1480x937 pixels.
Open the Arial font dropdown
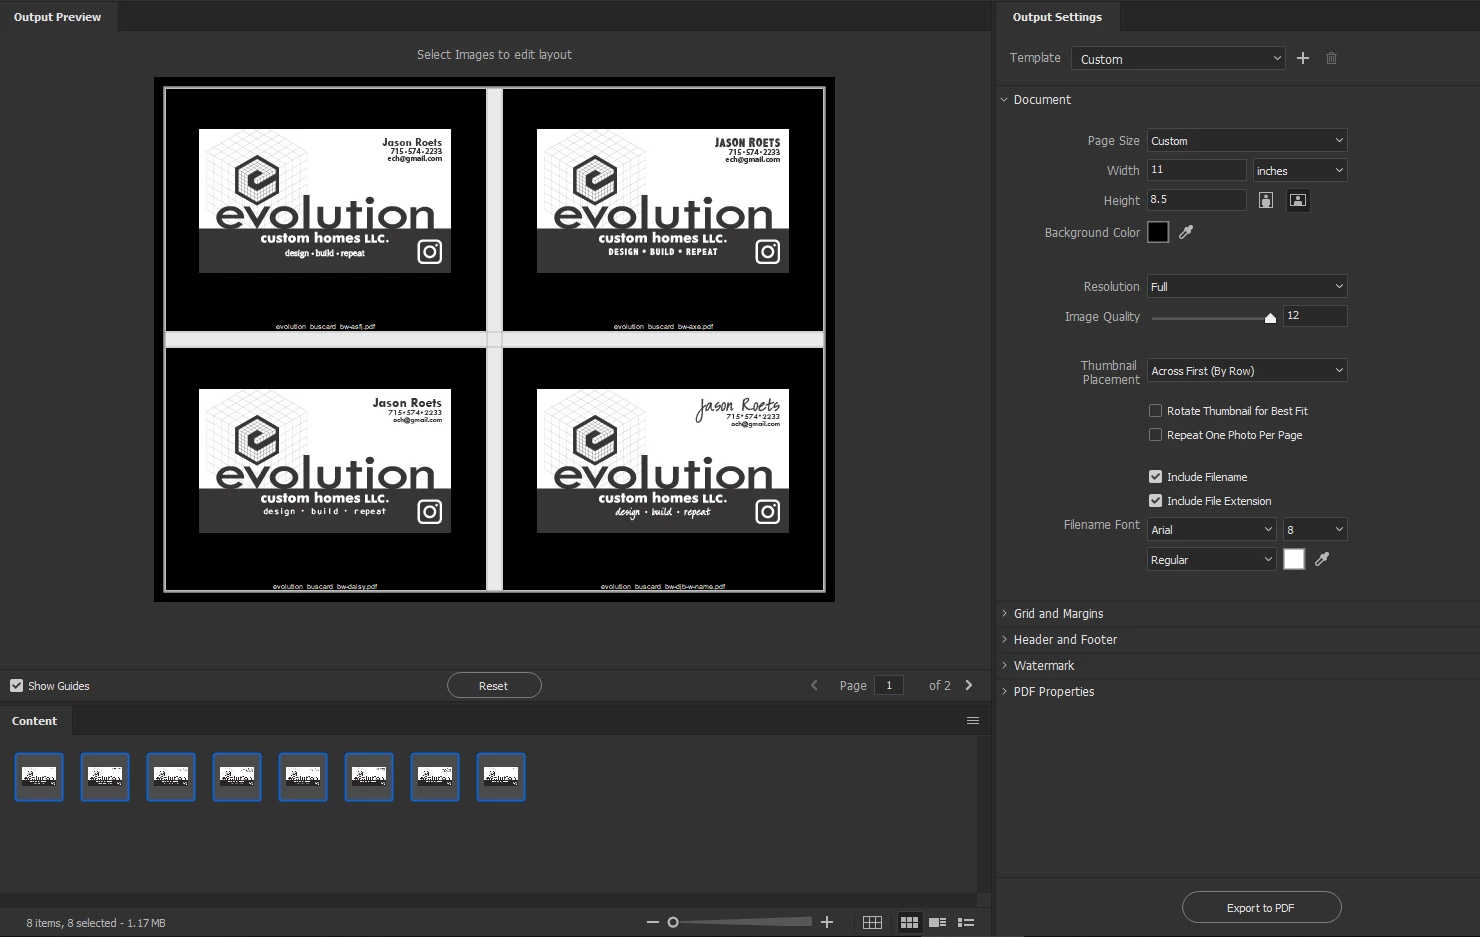[1212, 529]
